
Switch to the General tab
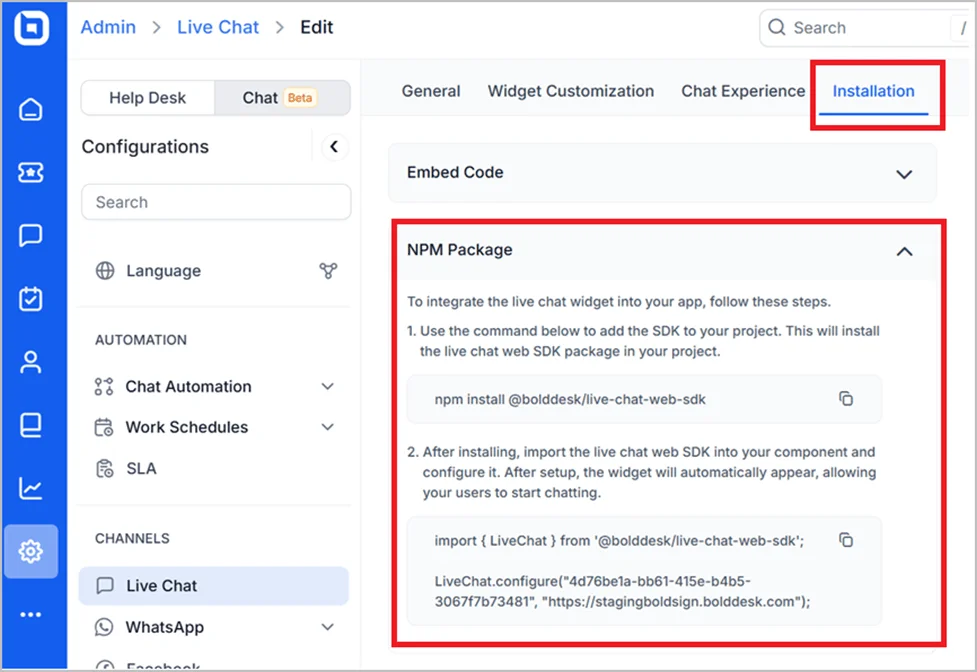point(431,91)
